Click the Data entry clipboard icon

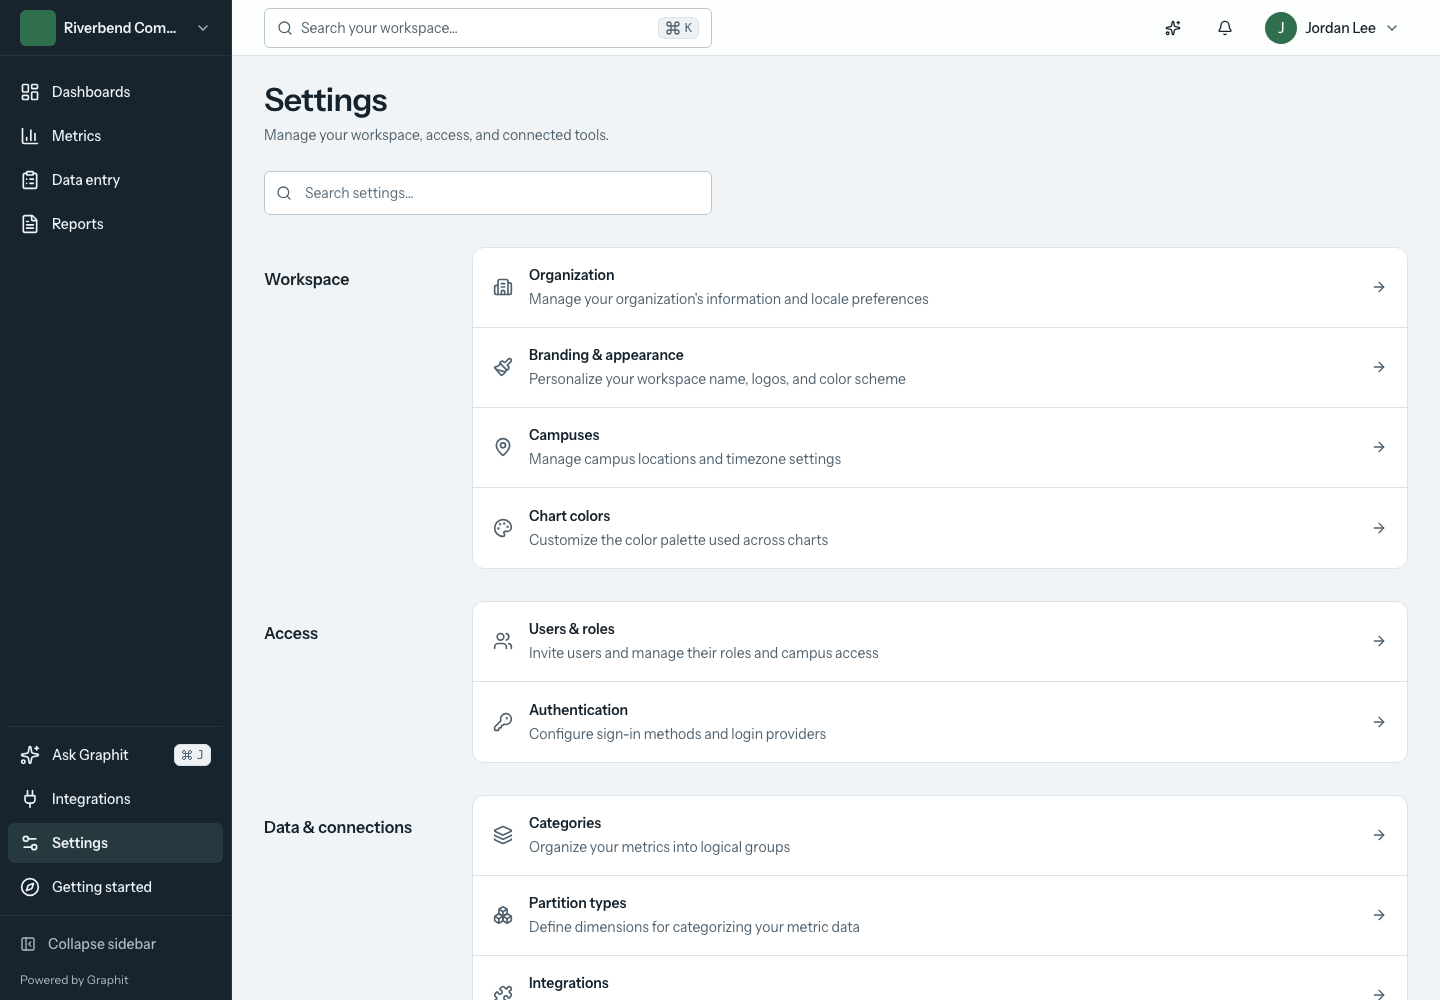click(30, 180)
